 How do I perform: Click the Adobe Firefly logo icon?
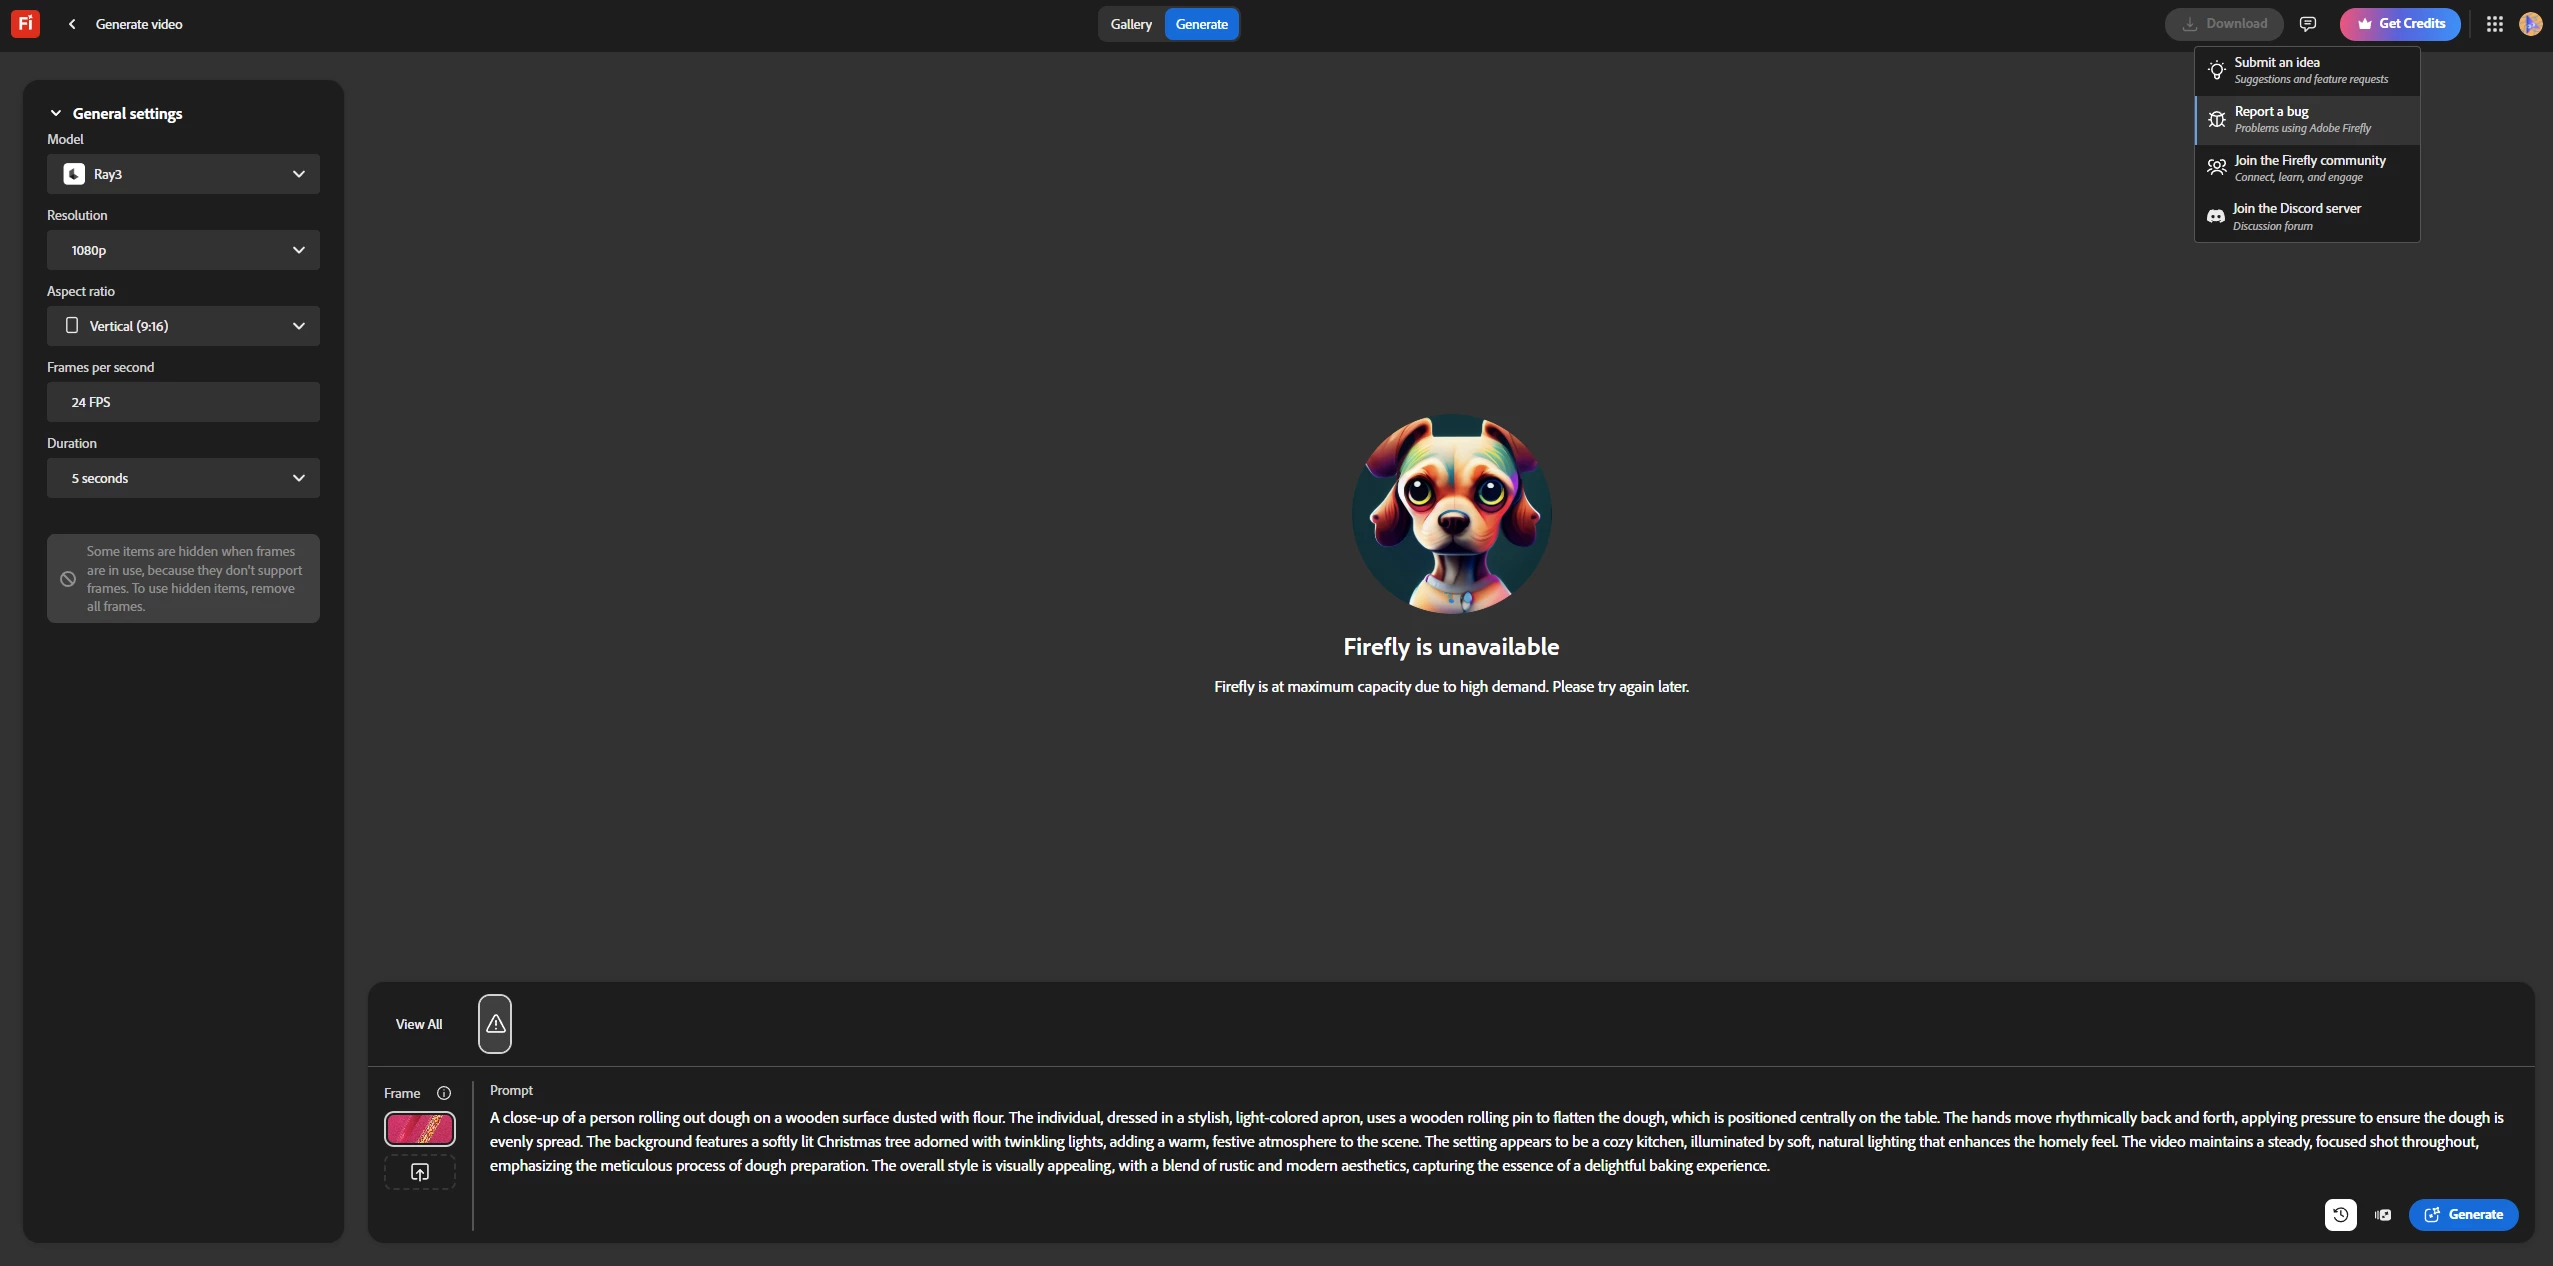coord(25,23)
